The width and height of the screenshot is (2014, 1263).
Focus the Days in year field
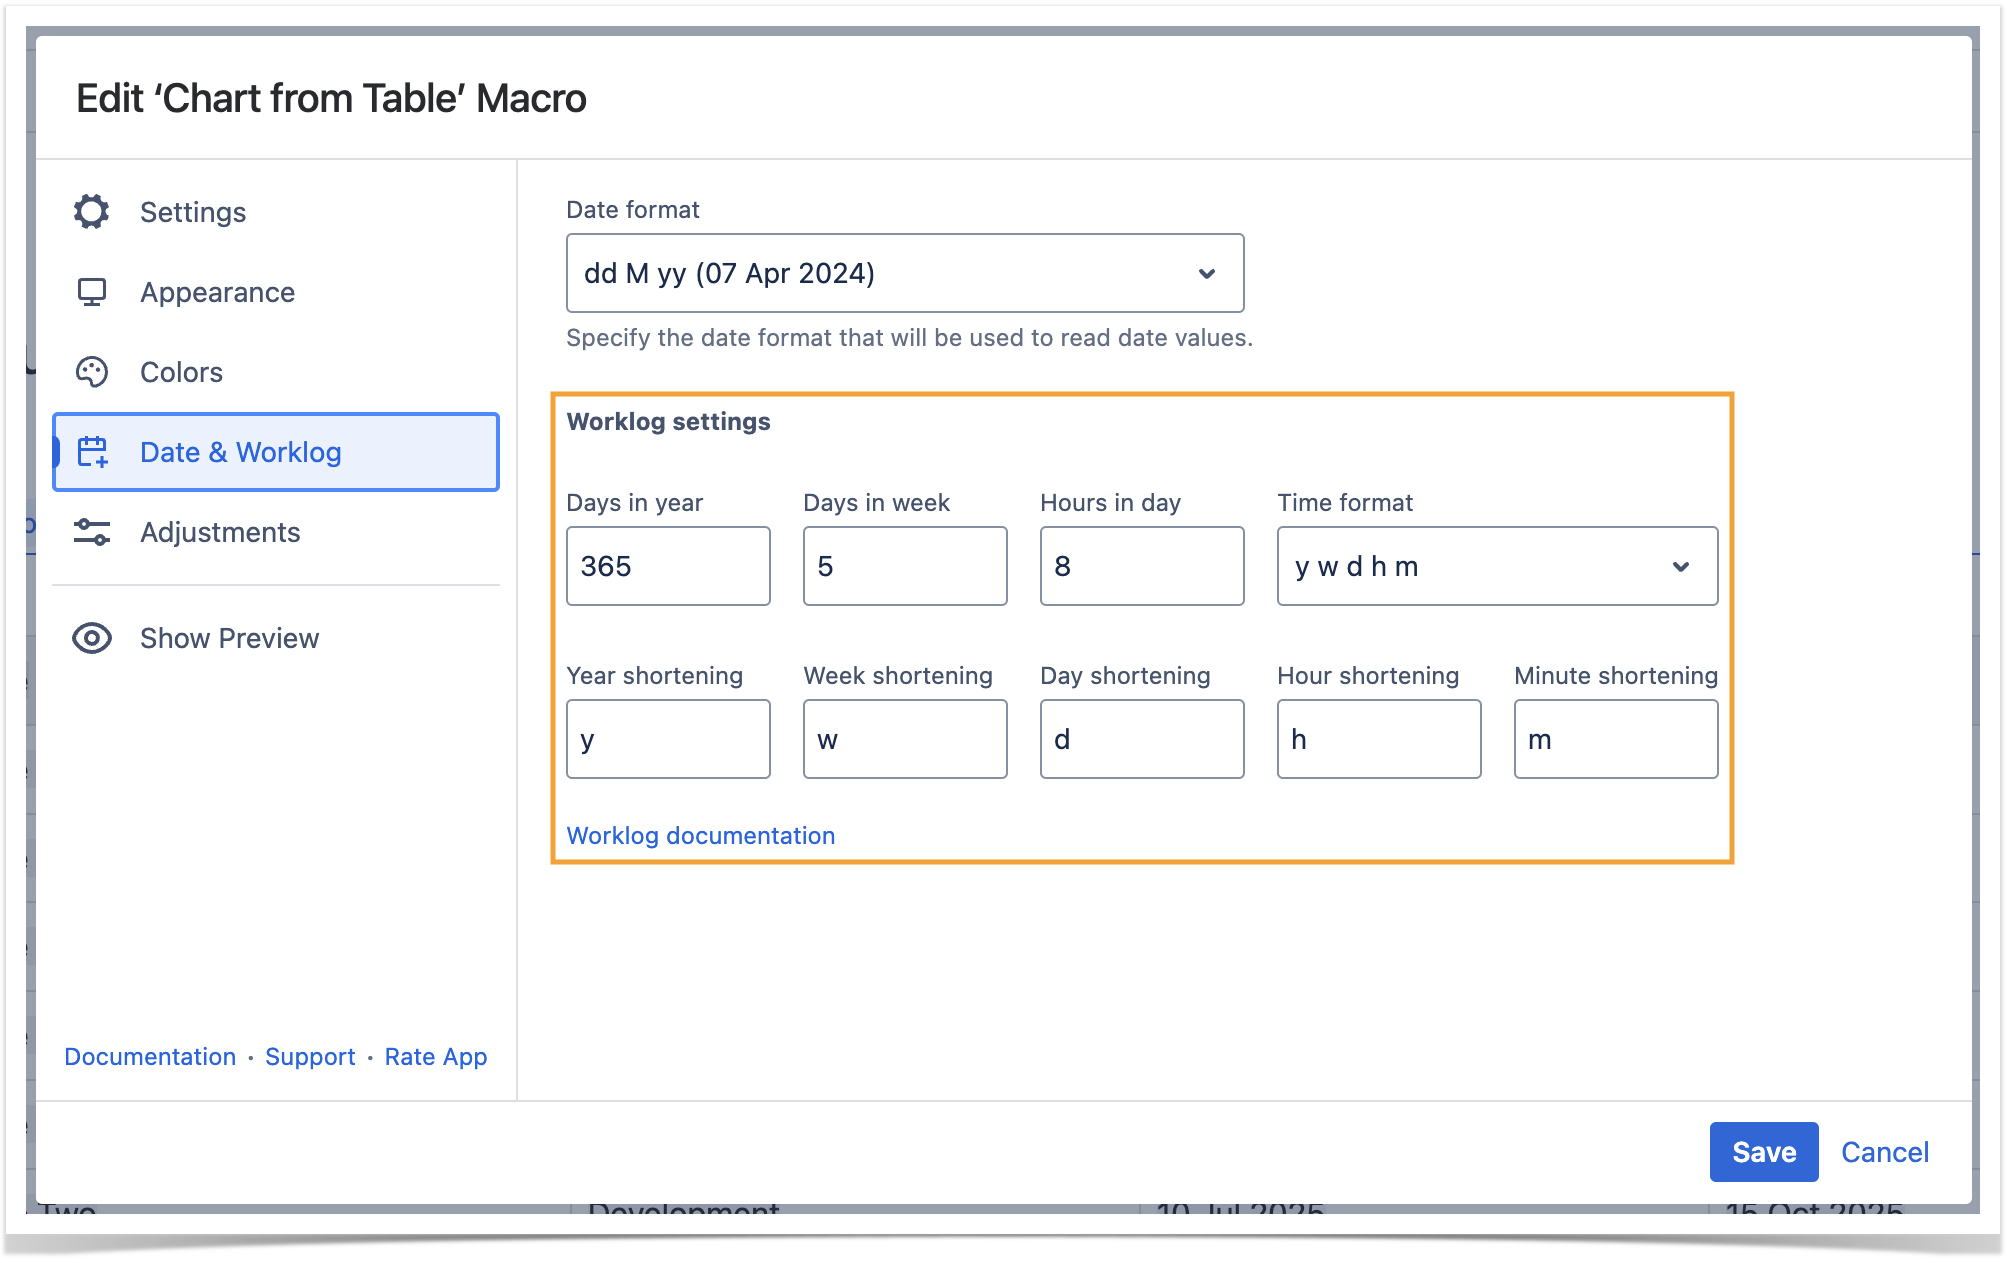[668, 566]
